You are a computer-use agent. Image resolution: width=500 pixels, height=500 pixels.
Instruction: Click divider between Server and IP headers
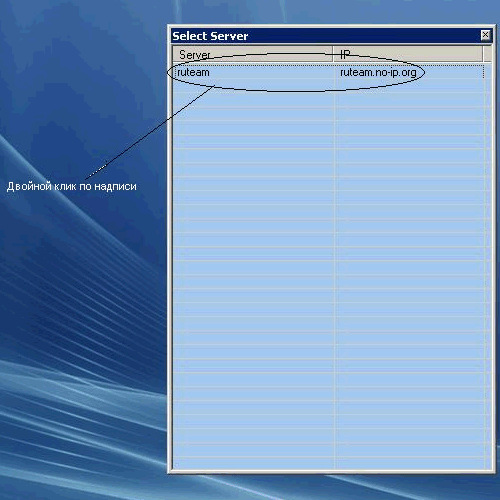(333, 54)
